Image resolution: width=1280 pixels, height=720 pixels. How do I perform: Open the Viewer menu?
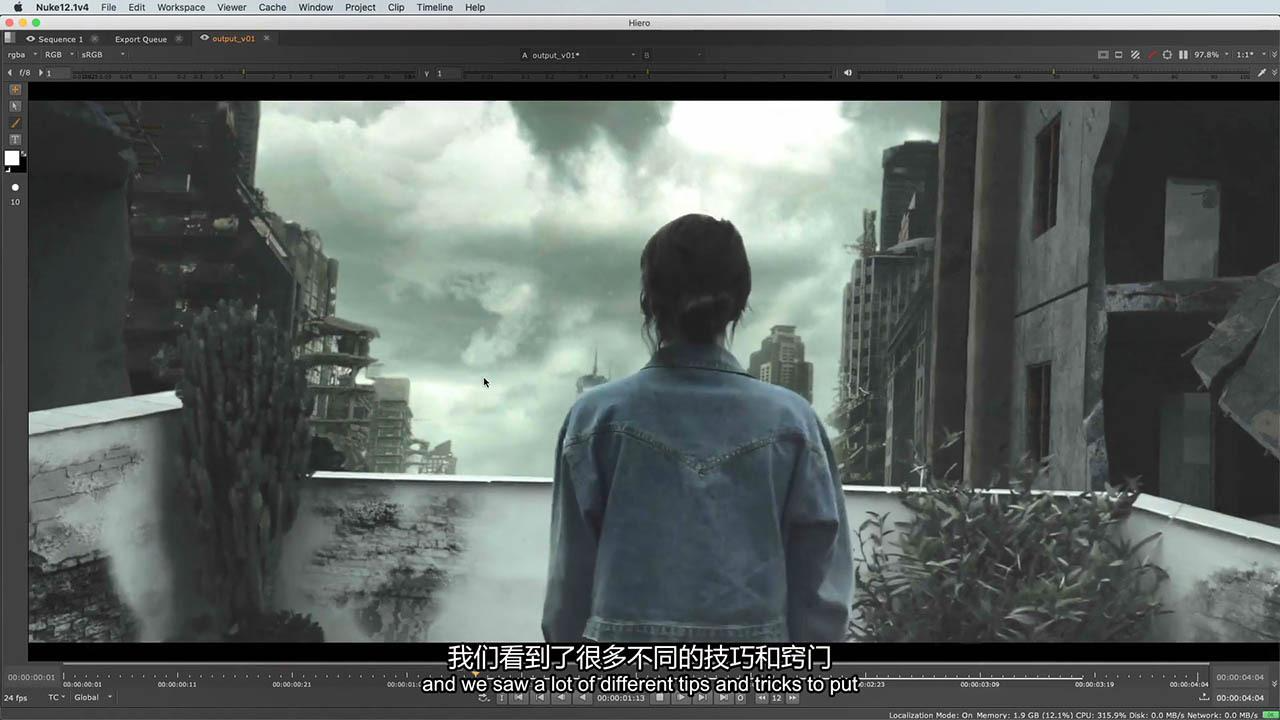tap(232, 7)
